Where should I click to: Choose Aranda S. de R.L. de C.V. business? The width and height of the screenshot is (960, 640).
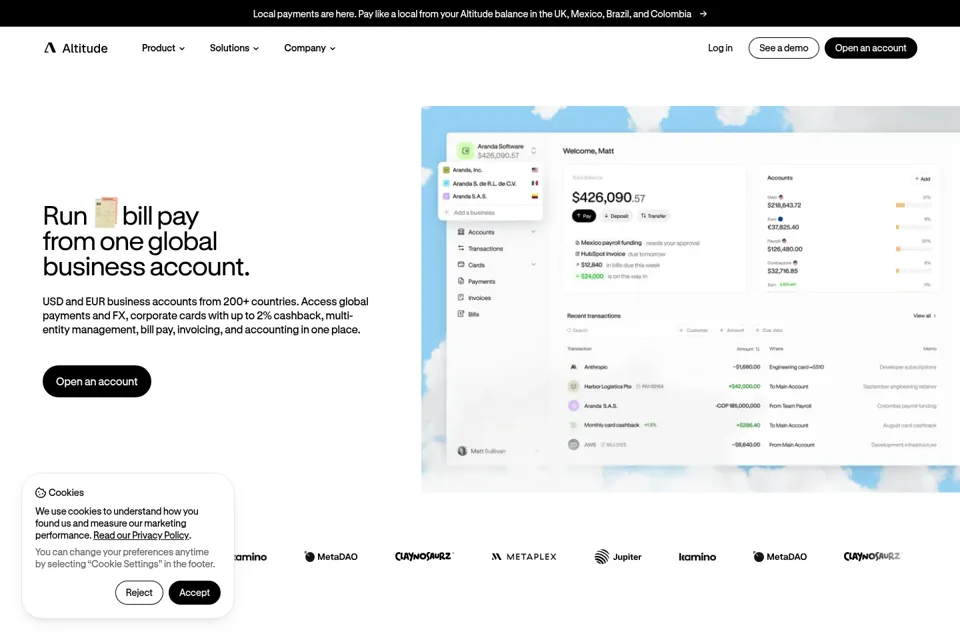coord(490,183)
